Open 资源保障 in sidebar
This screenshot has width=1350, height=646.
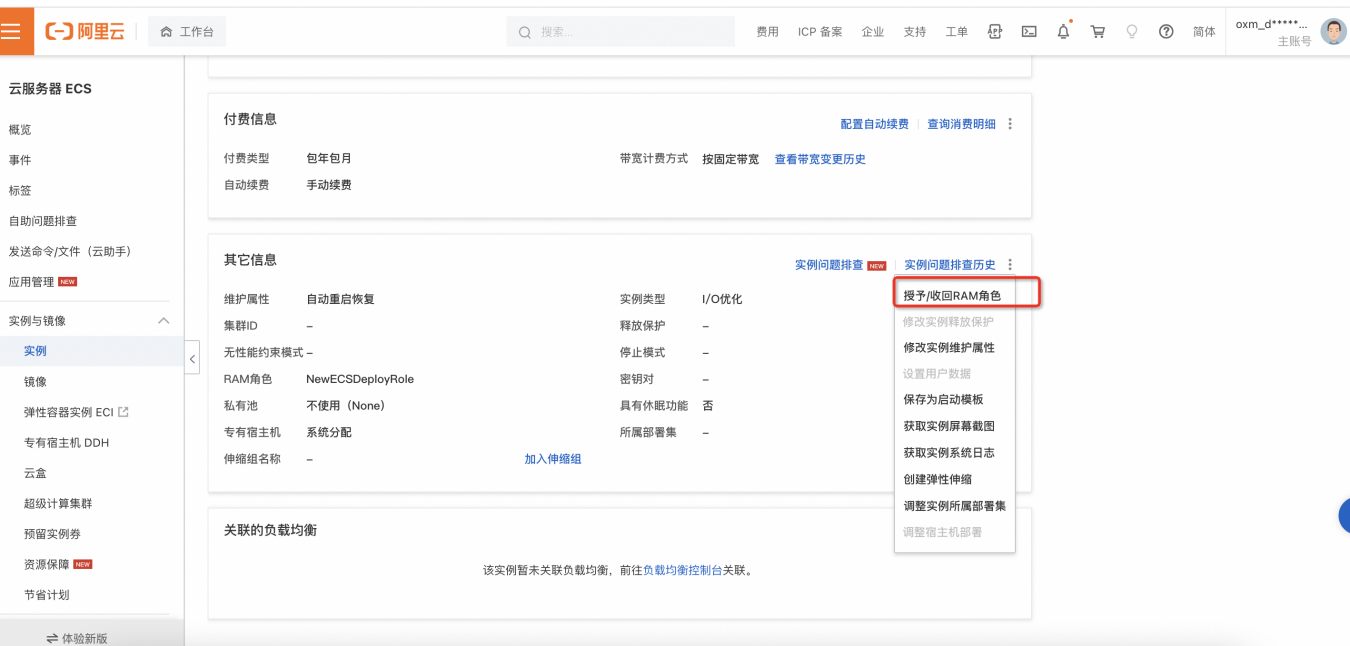pos(47,565)
